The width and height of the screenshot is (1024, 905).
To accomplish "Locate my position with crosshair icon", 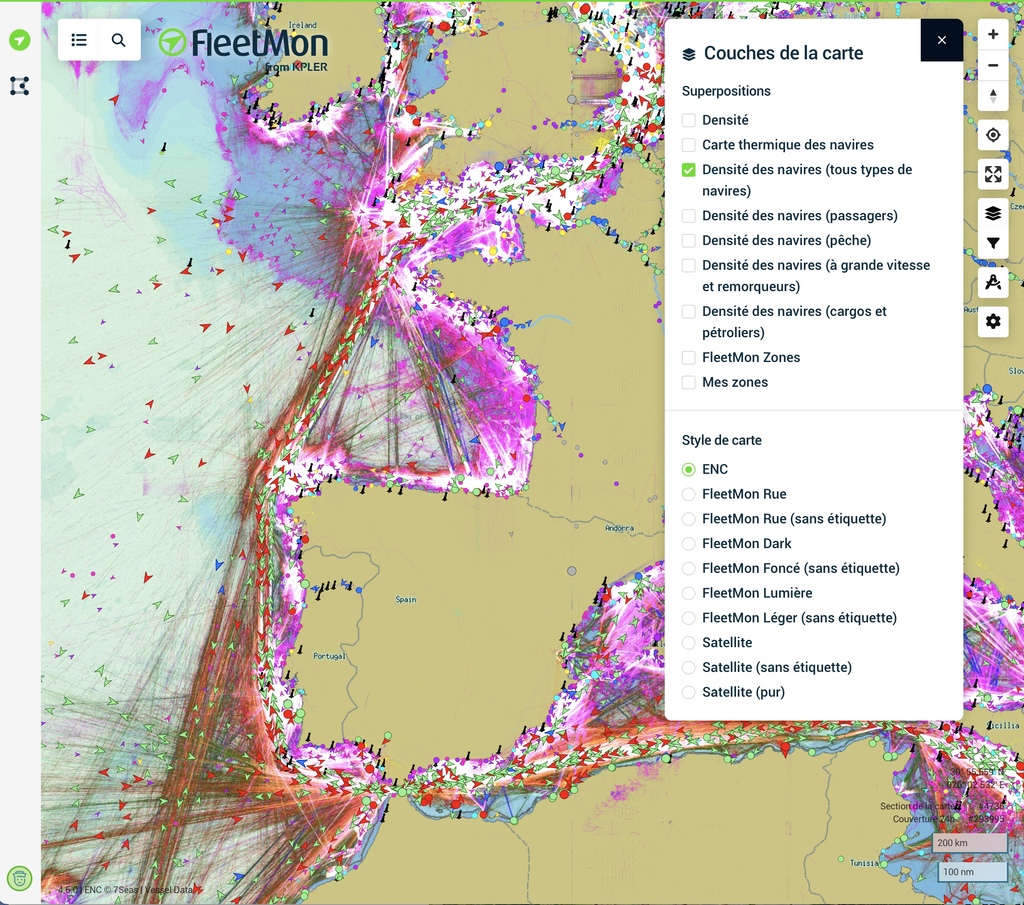I will [x=992, y=135].
